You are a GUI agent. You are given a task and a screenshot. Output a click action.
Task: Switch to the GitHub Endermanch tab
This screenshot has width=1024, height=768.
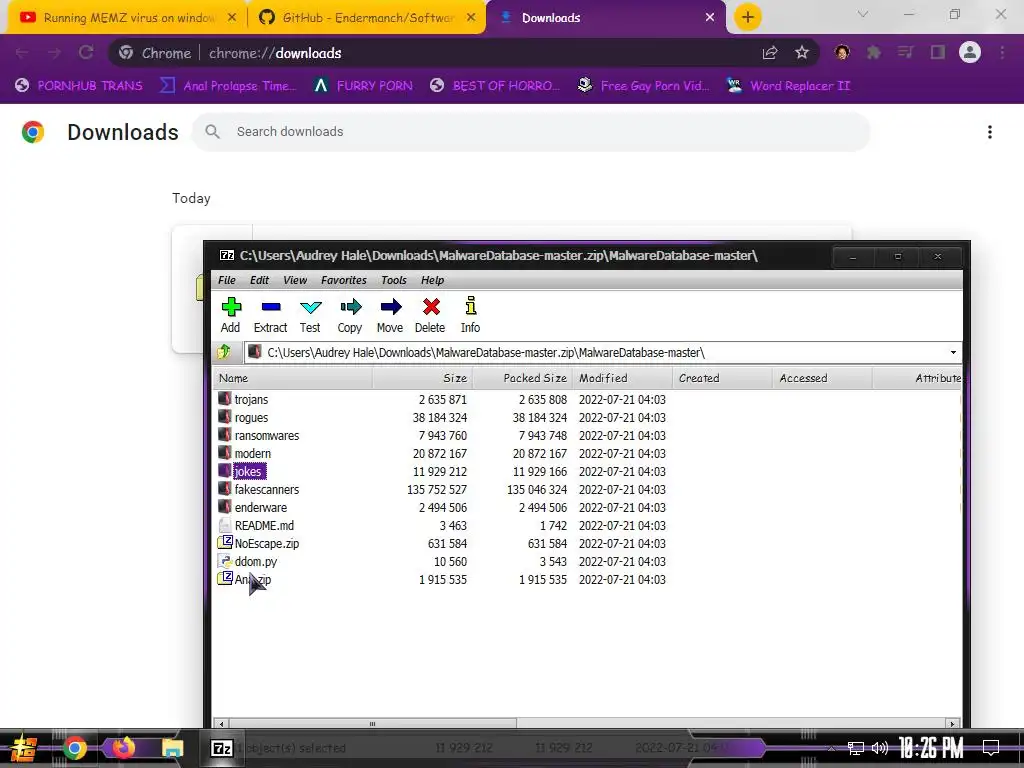point(367,18)
